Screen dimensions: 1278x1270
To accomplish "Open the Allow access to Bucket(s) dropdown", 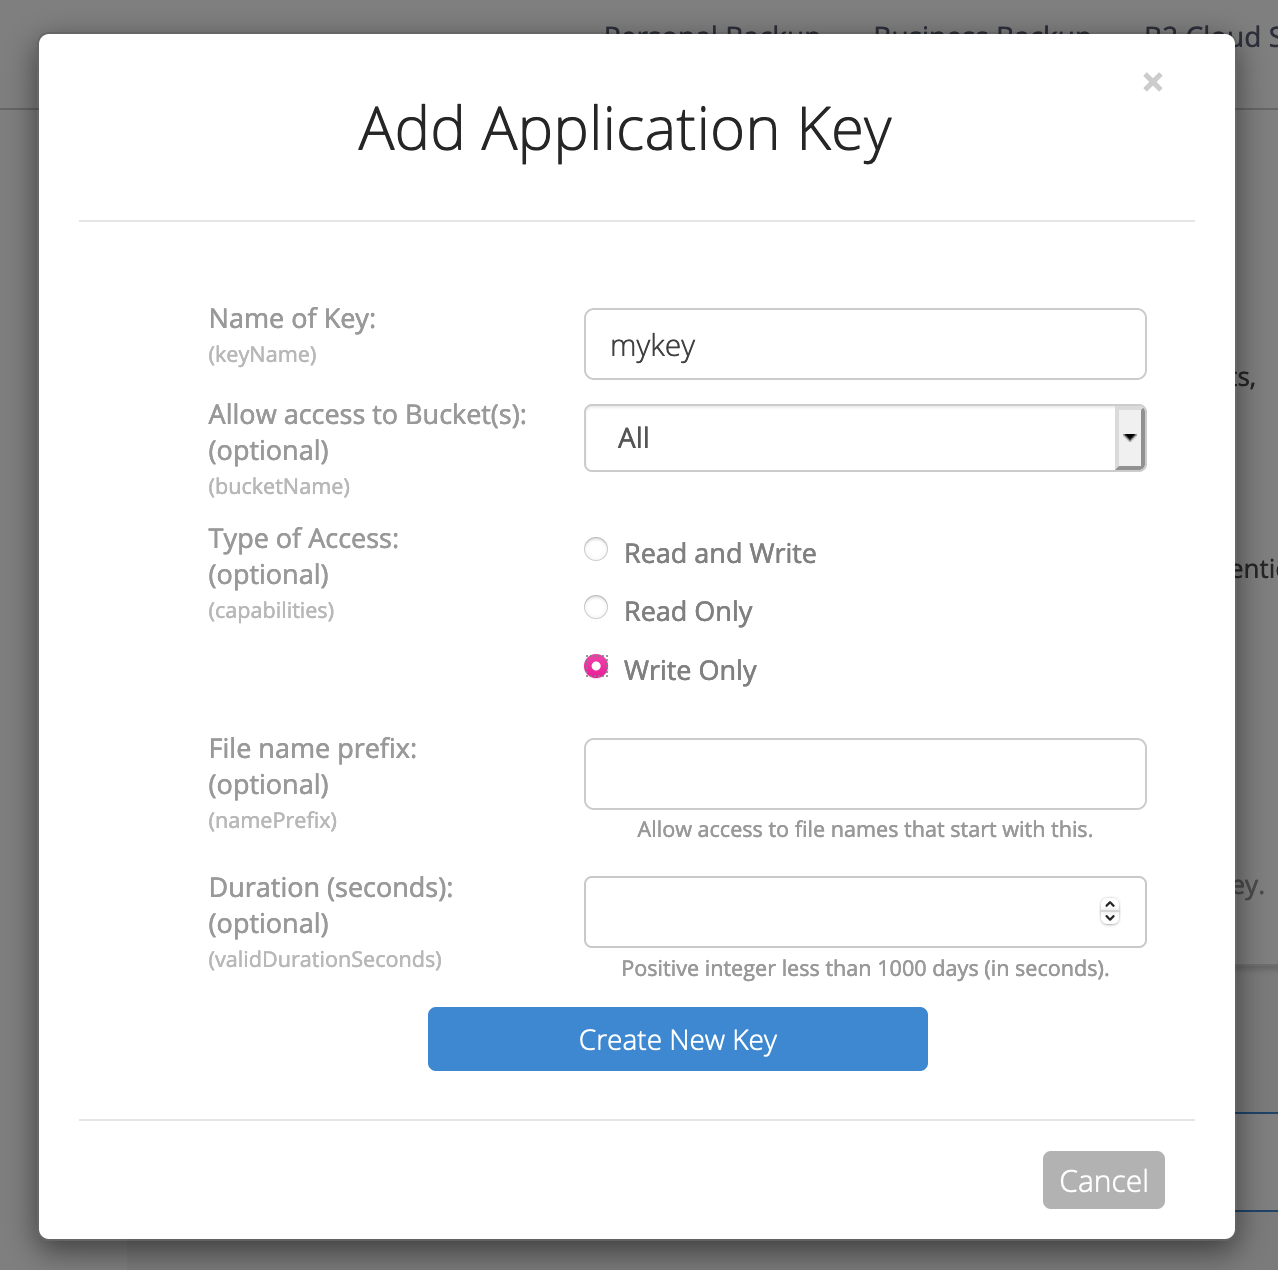I will pyautogui.click(x=865, y=438).
